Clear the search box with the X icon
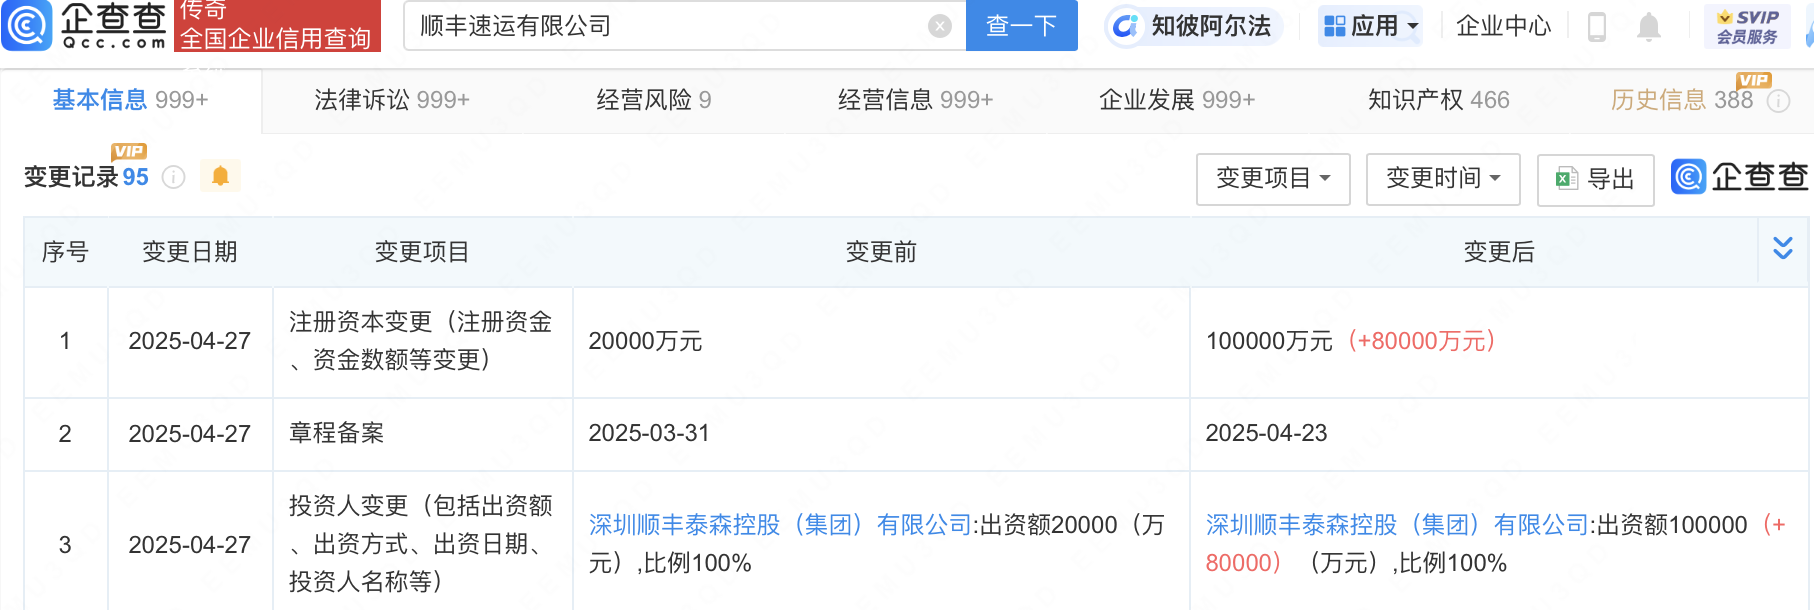This screenshot has height=610, width=1814. pos(940,26)
